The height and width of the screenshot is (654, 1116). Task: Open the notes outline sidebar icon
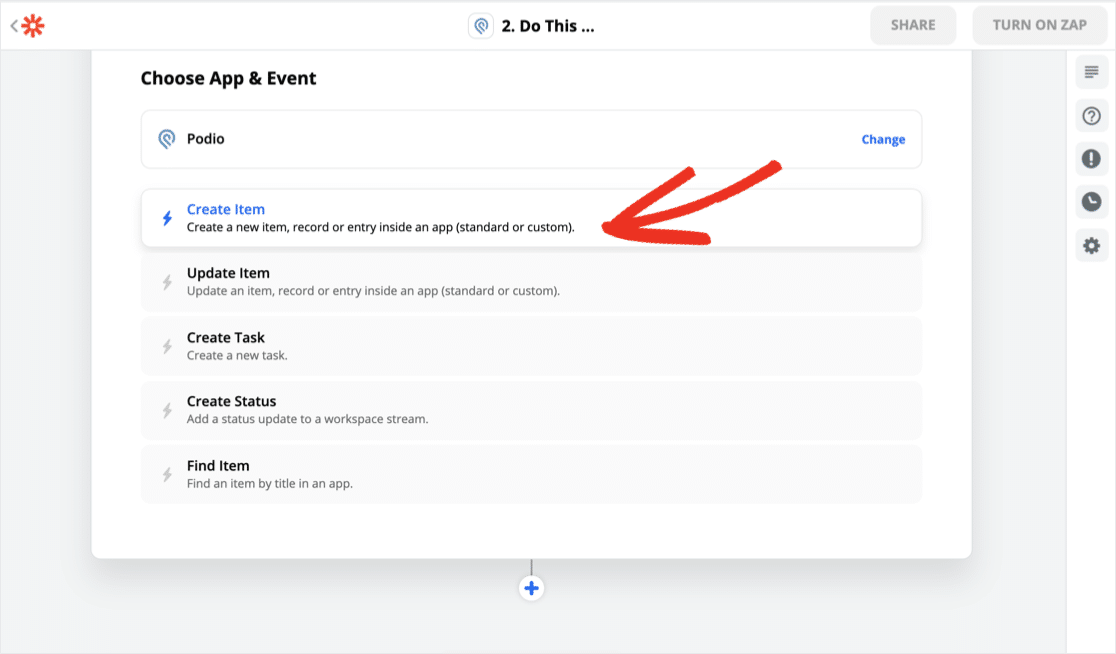click(x=1091, y=72)
